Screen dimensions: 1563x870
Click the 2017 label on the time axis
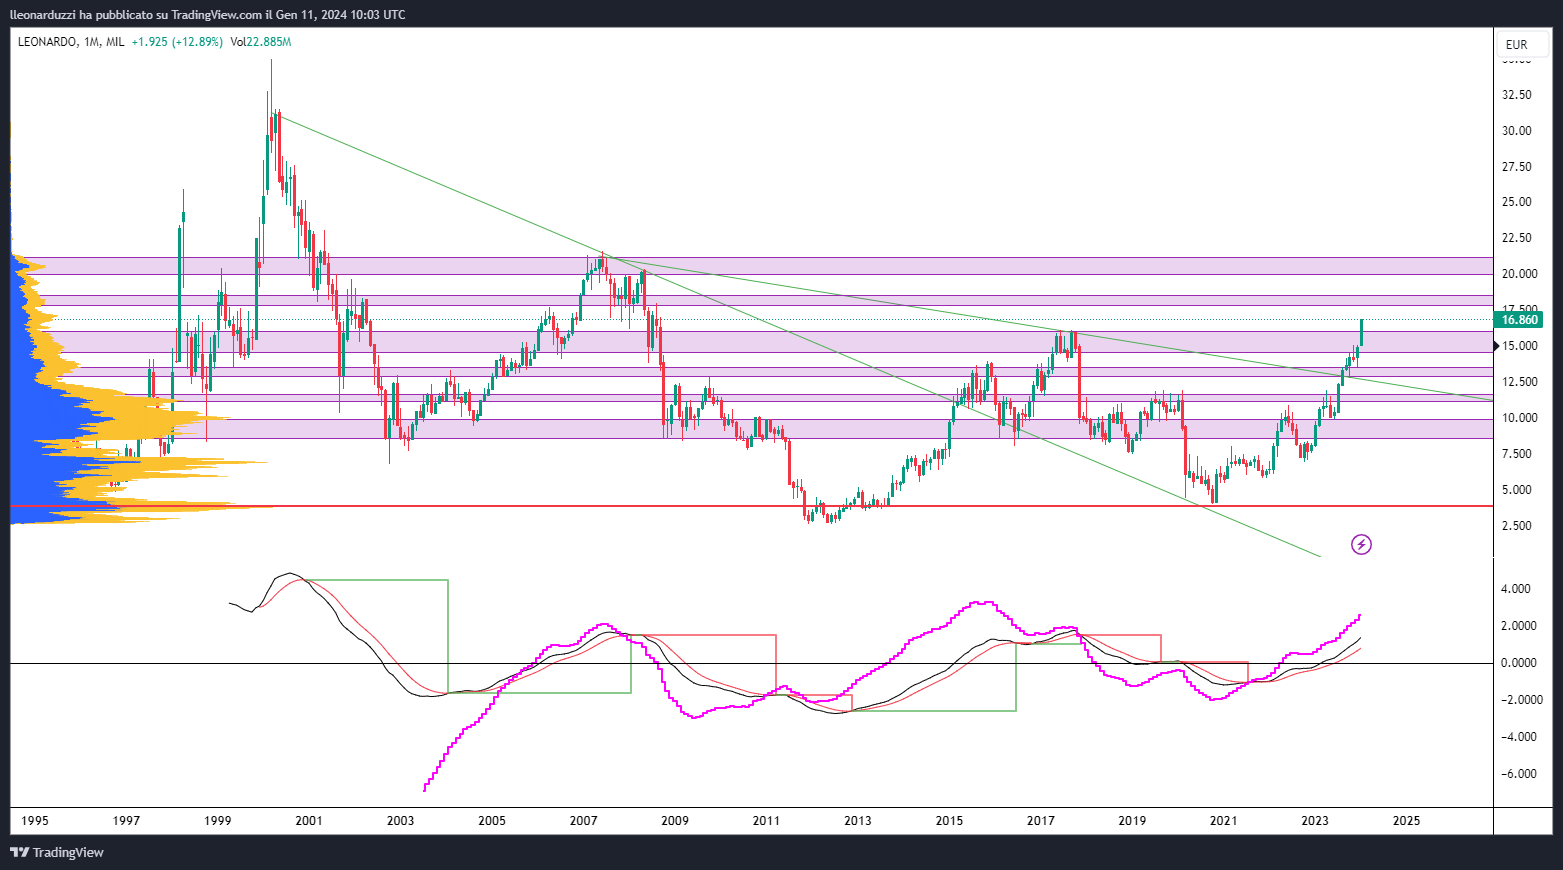tap(1041, 821)
